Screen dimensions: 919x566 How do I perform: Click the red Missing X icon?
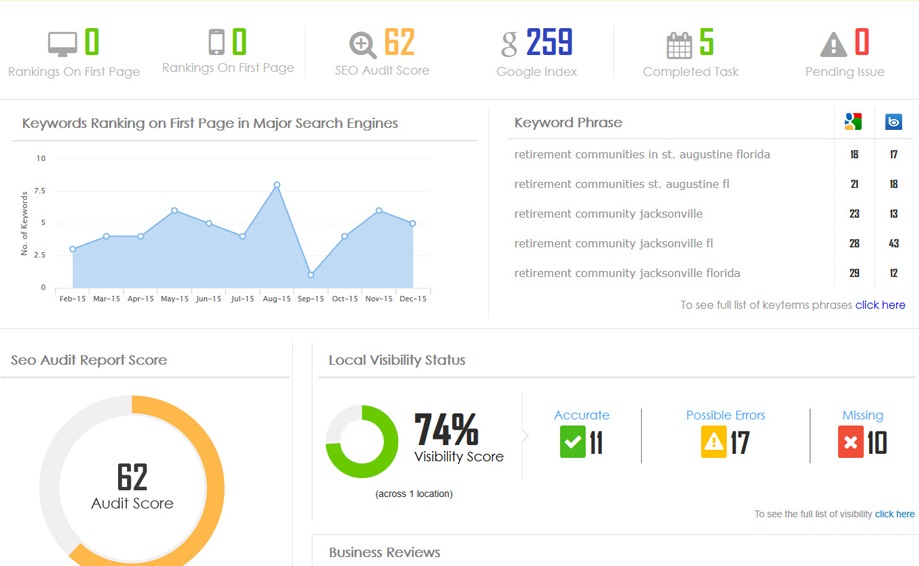[x=850, y=442]
